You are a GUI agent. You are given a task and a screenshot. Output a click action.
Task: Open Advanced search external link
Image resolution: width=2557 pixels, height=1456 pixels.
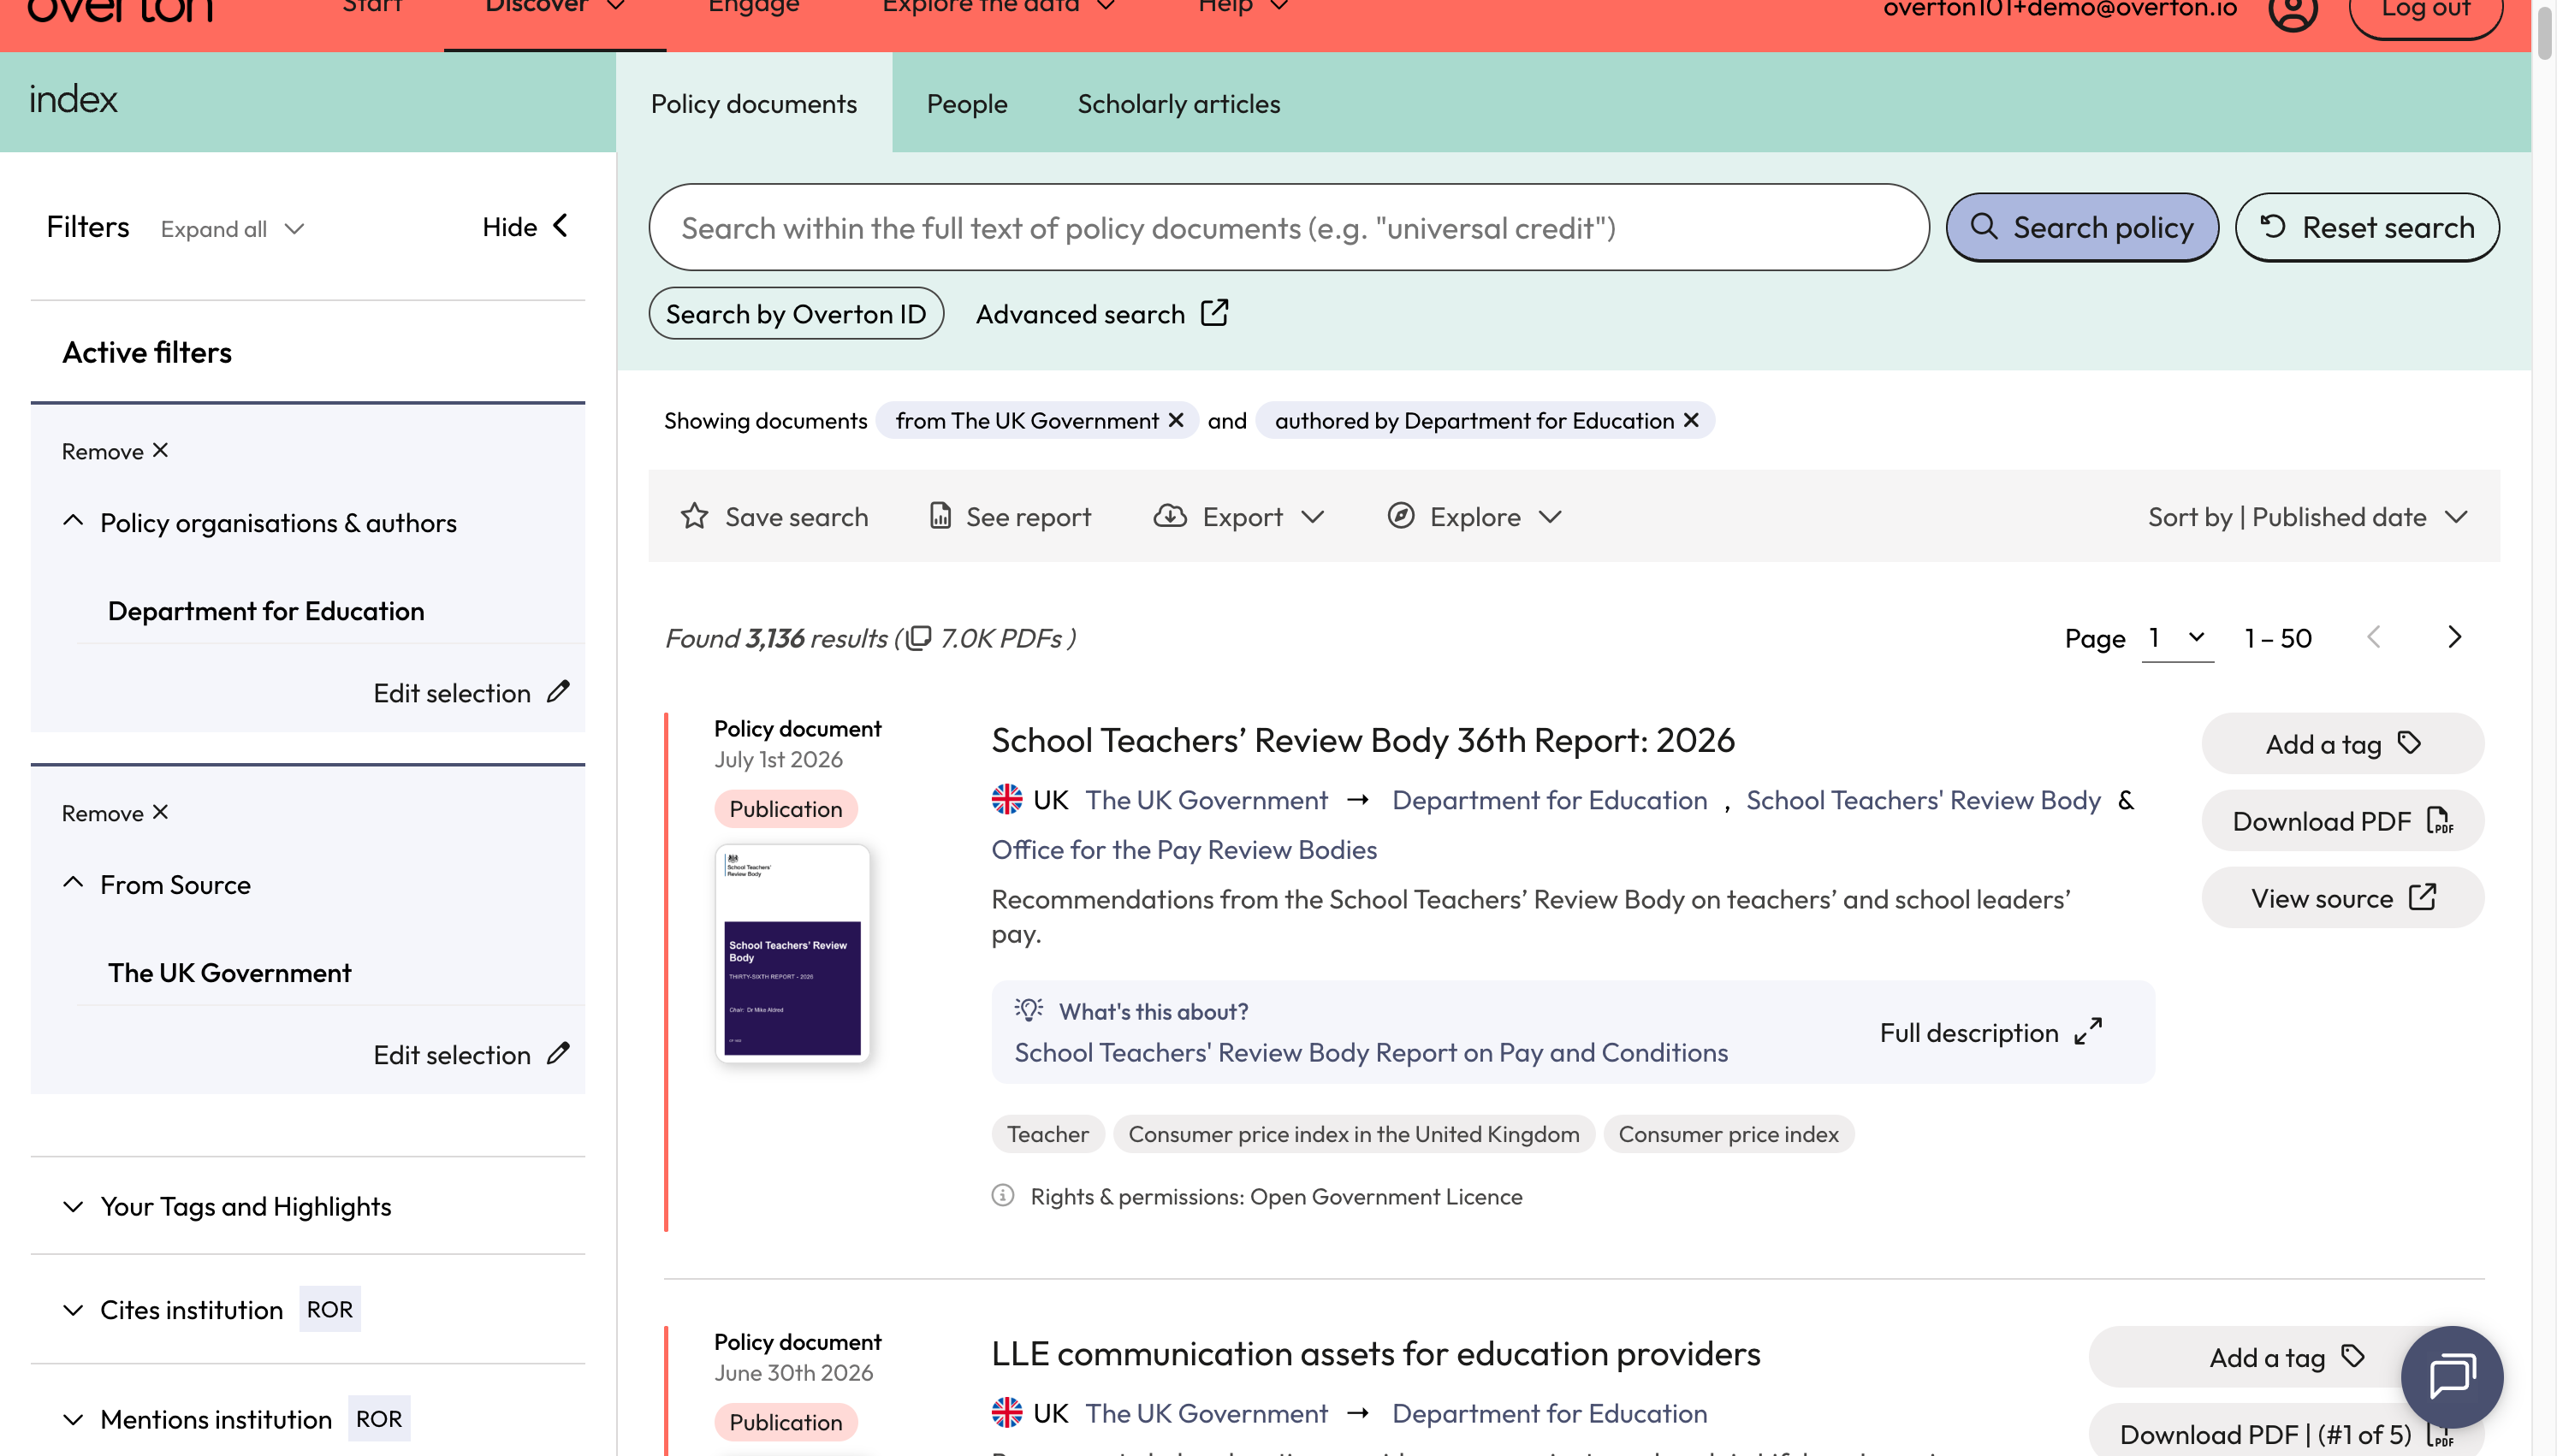point(1102,314)
